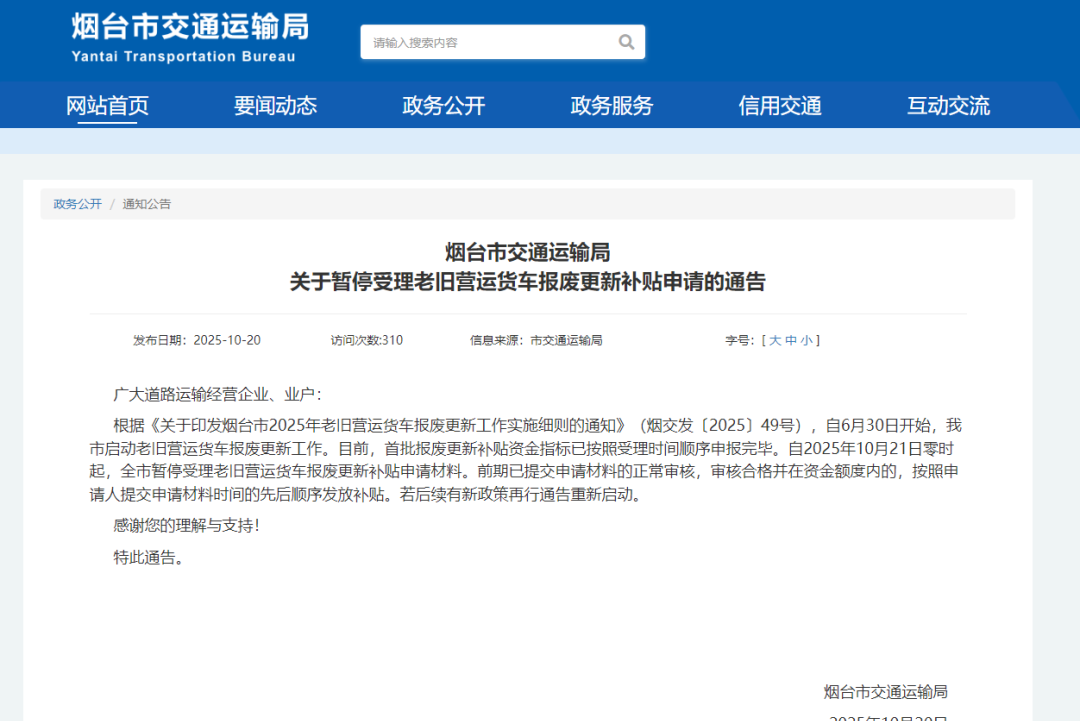Click the 烟台市交通运输局 signature at the bottom
This screenshot has height=721, width=1080.
coord(885,692)
